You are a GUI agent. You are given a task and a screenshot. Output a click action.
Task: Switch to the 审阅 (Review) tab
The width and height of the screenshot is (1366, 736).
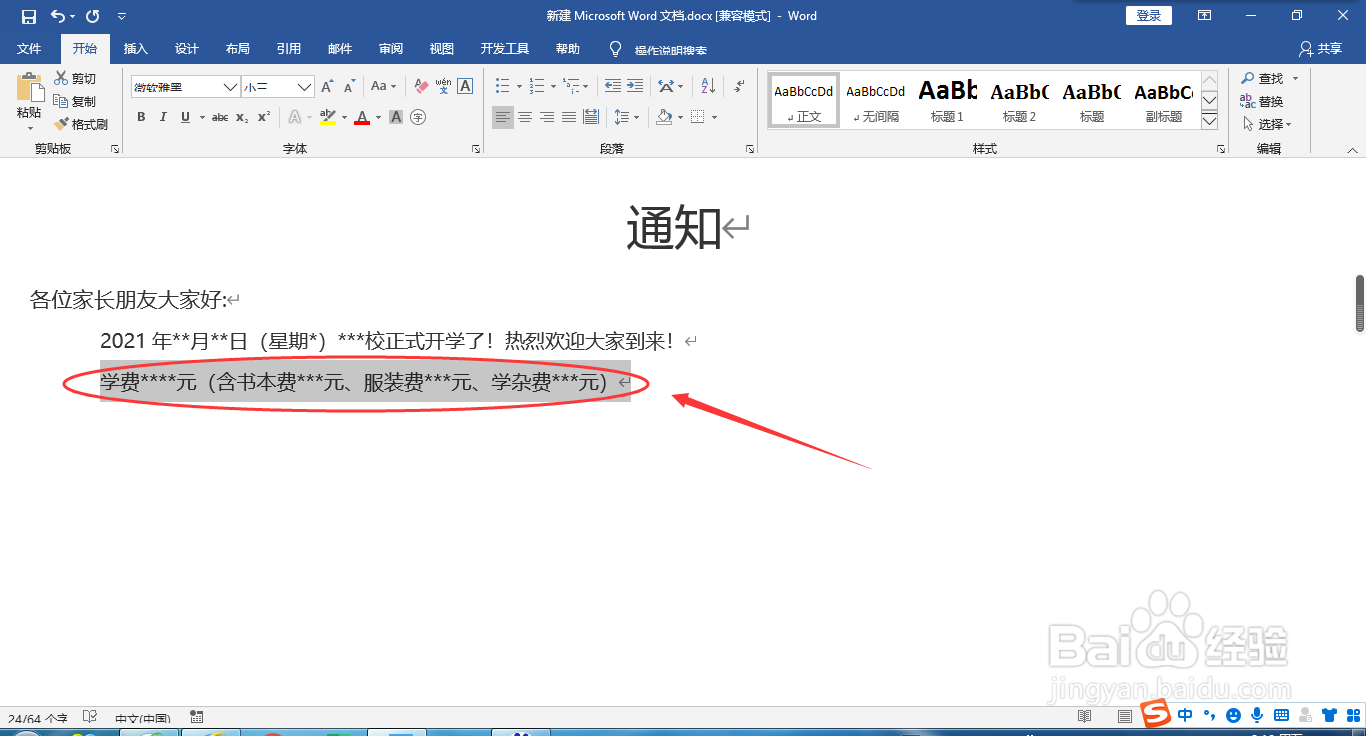click(x=391, y=49)
